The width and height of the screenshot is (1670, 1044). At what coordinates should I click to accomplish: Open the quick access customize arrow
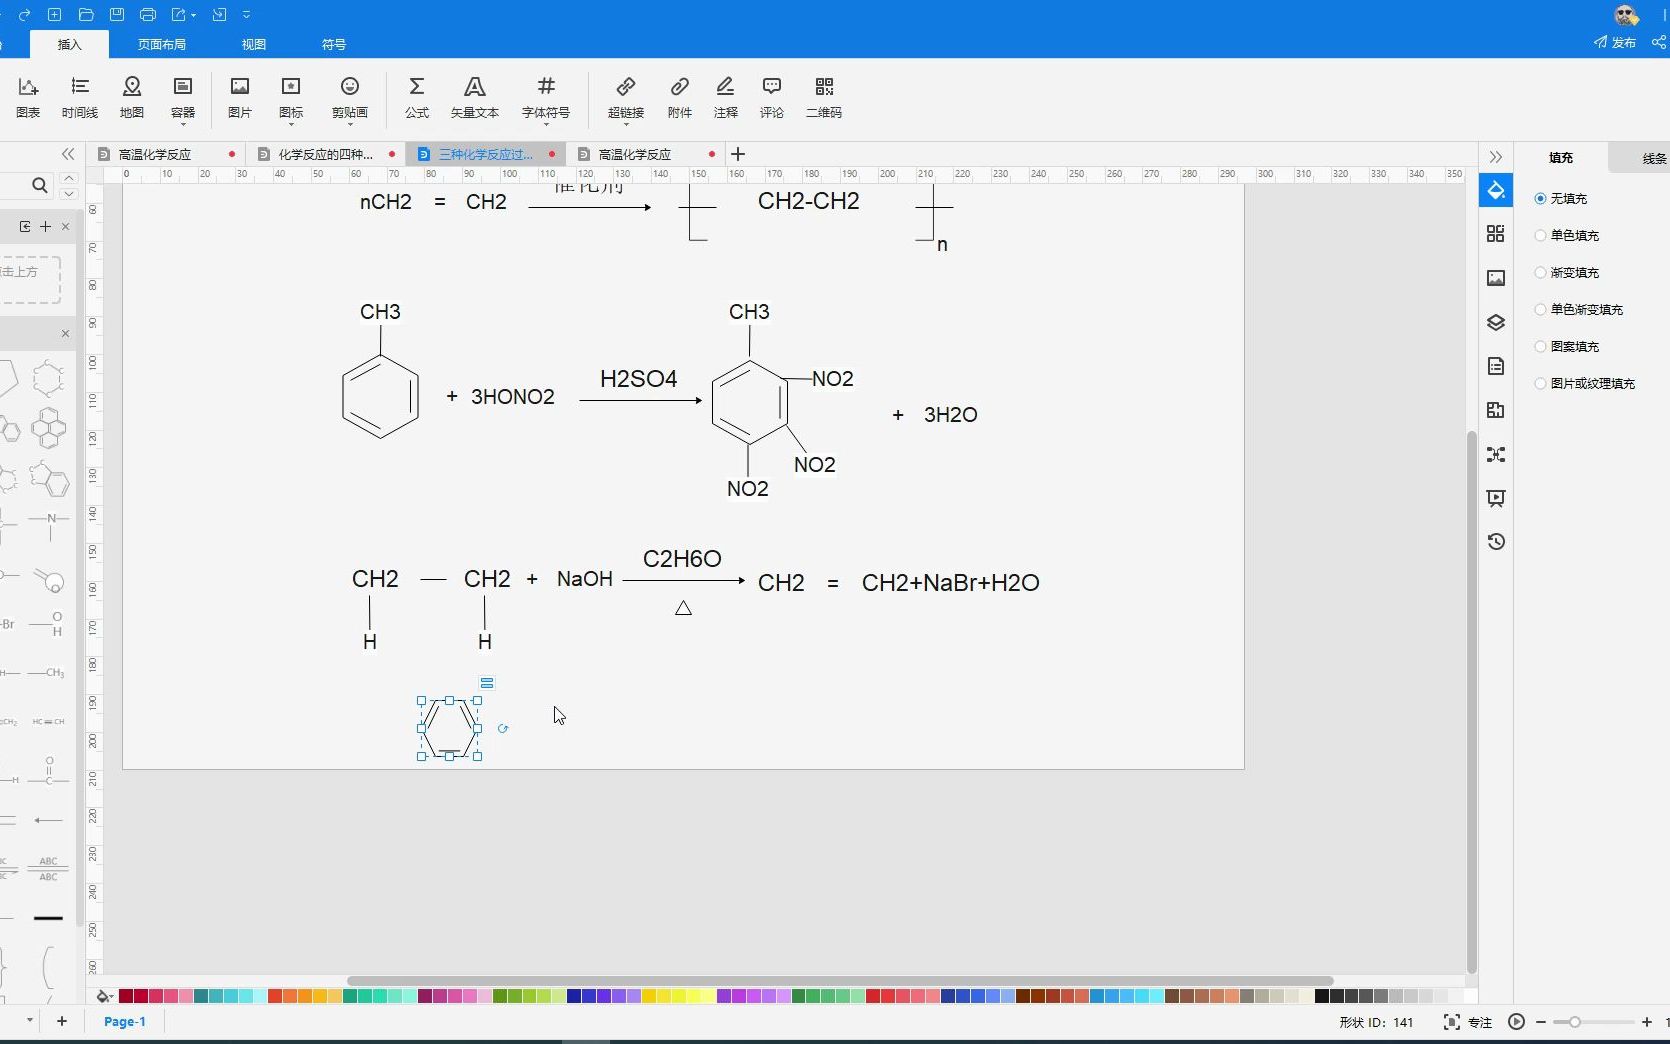click(247, 15)
